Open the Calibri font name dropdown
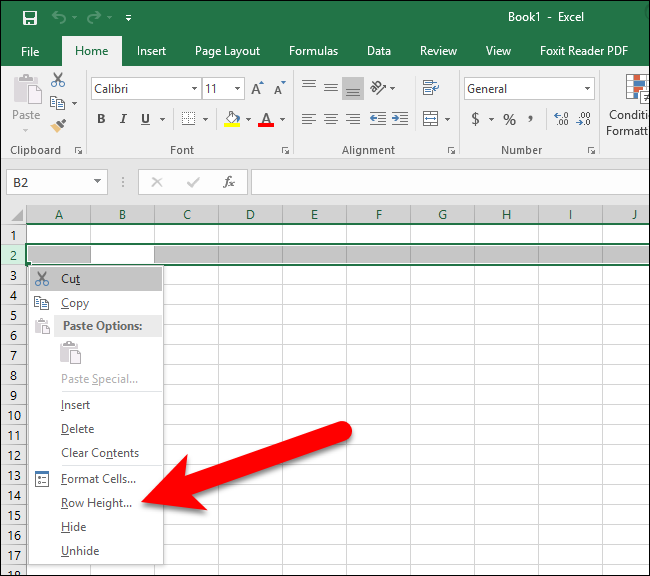The image size is (650, 576). [x=194, y=88]
